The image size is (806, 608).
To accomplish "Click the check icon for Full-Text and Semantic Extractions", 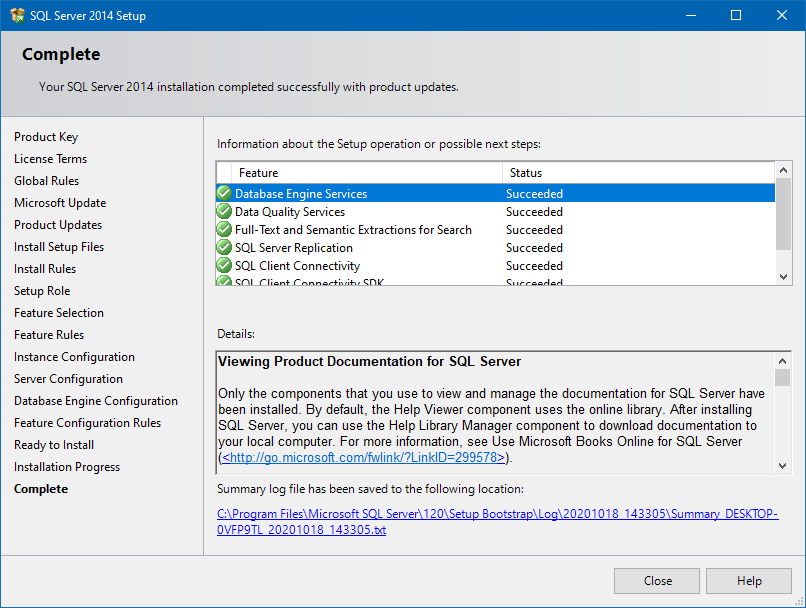I will [223, 229].
